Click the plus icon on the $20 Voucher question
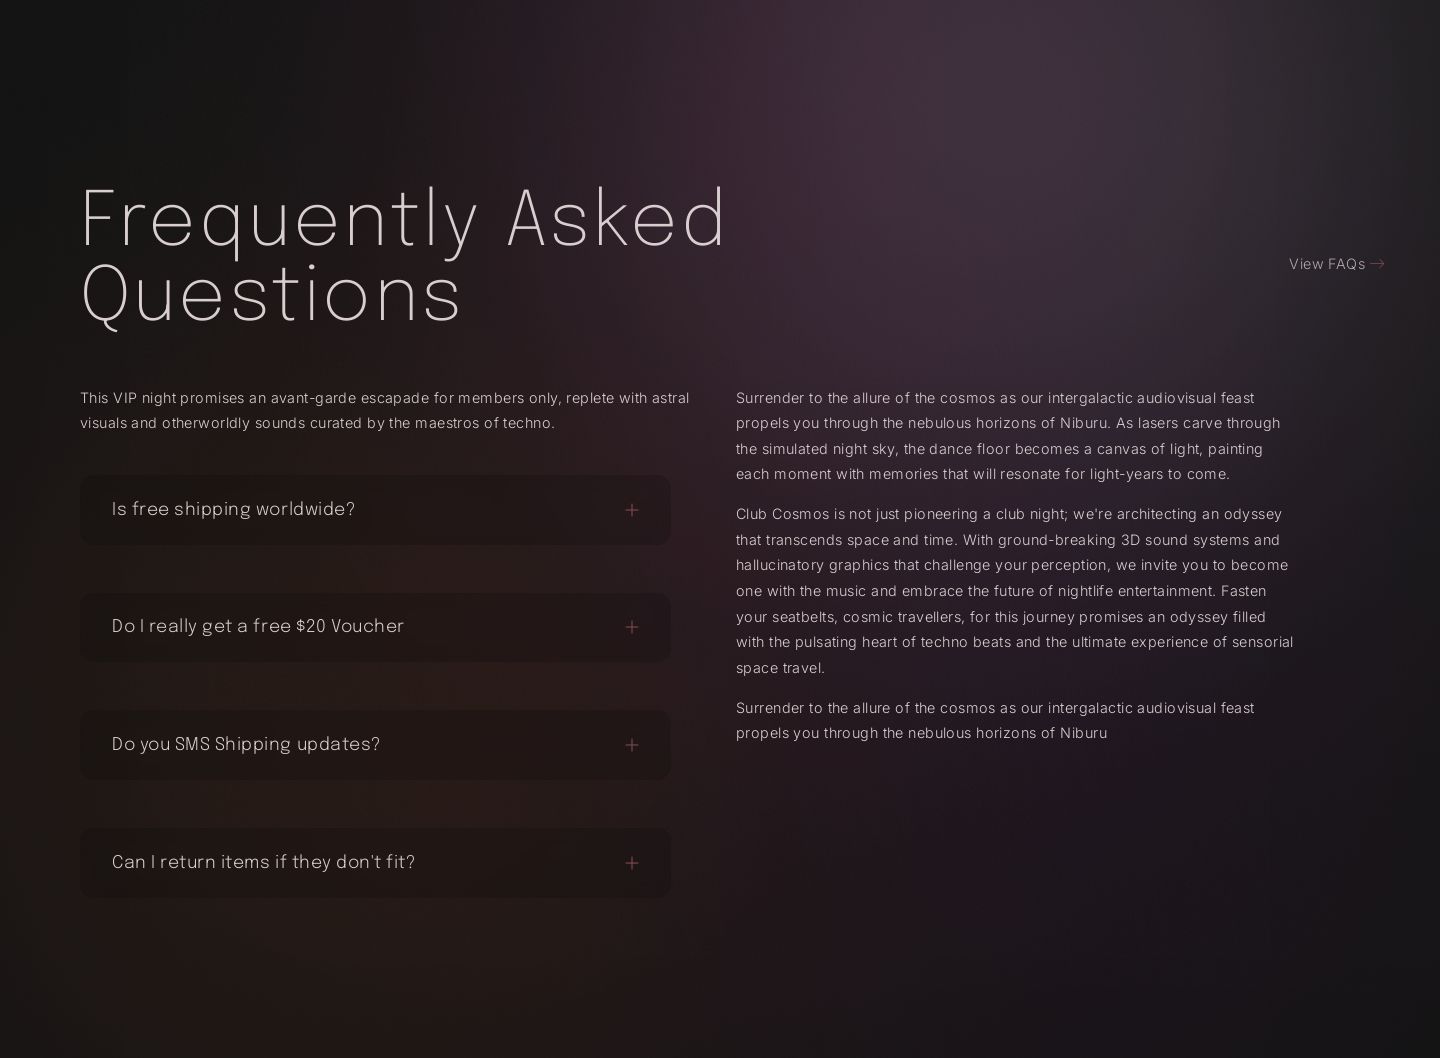This screenshot has width=1440, height=1058. tap(631, 627)
